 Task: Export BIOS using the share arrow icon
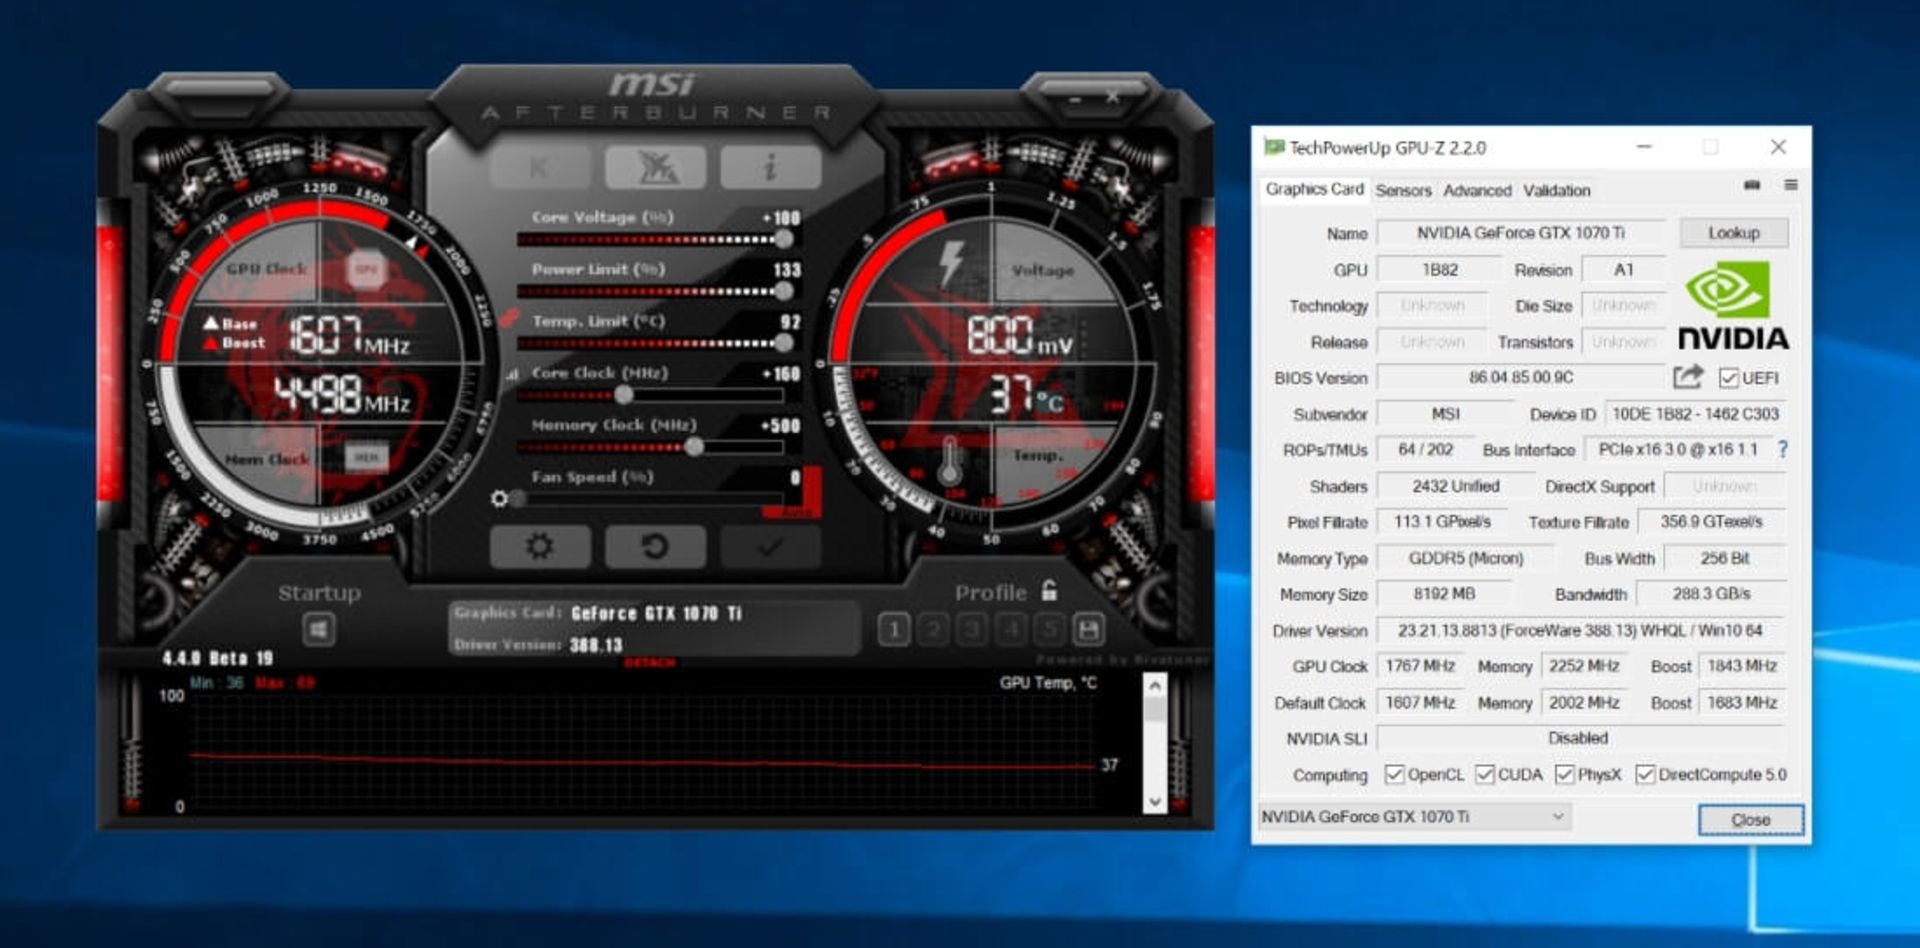[x=1688, y=377]
